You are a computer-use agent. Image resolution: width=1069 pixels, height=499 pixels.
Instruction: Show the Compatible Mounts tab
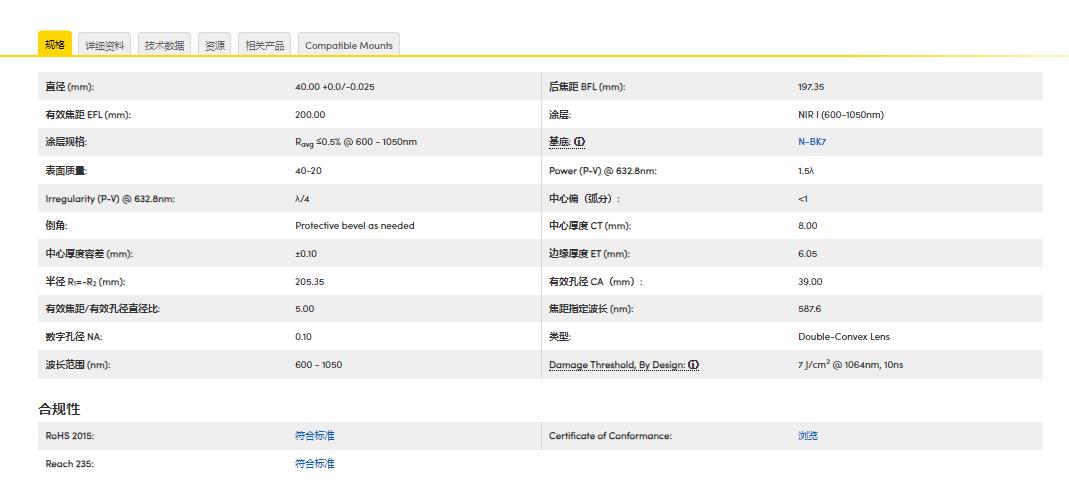pyautogui.click(x=349, y=45)
